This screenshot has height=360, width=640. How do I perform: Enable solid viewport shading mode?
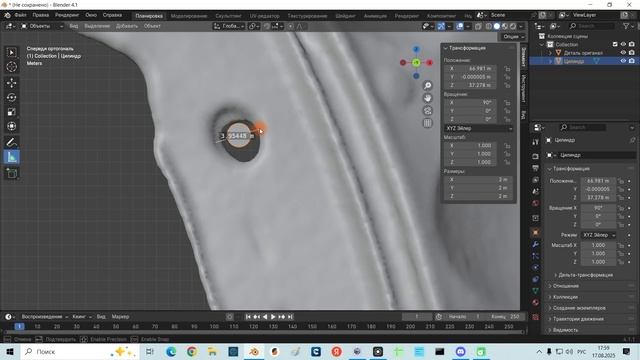click(x=497, y=26)
